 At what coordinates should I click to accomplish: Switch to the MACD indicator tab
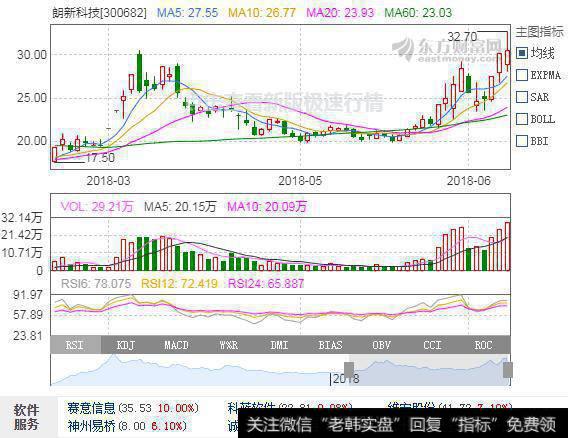pyautogui.click(x=177, y=345)
